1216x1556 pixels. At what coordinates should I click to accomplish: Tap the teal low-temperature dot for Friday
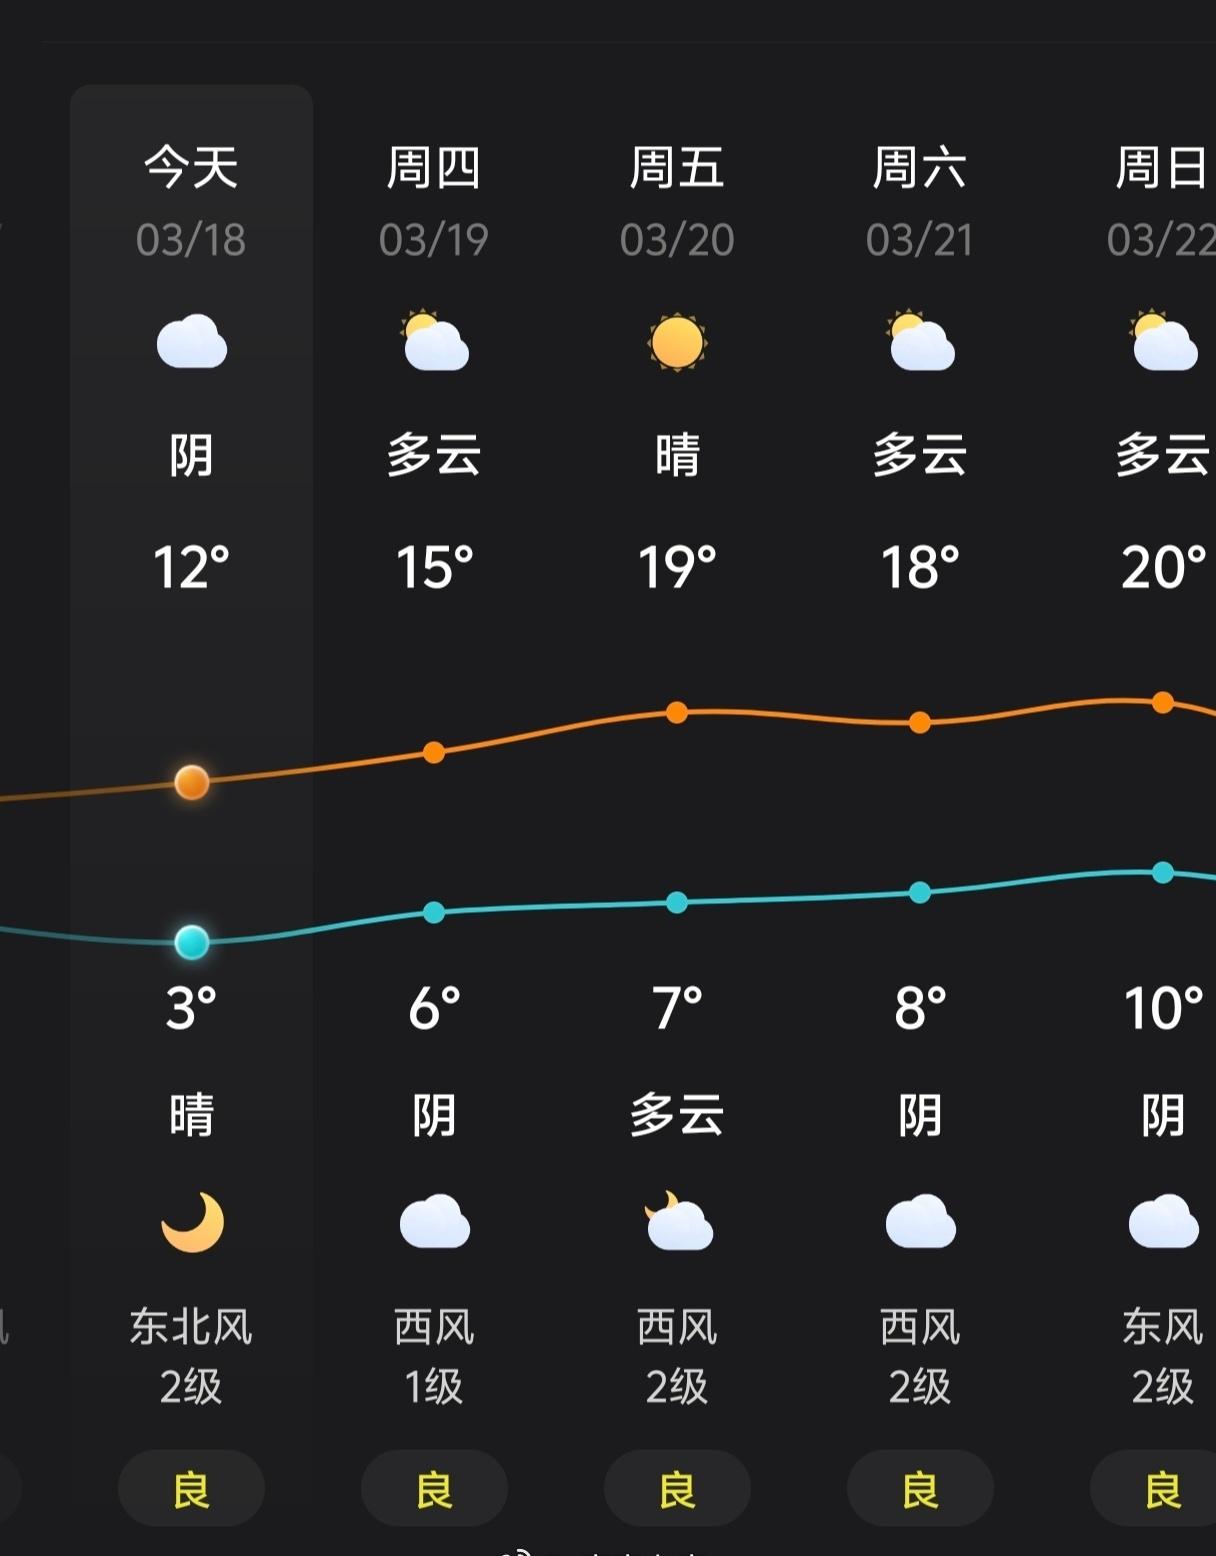tap(678, 903)
